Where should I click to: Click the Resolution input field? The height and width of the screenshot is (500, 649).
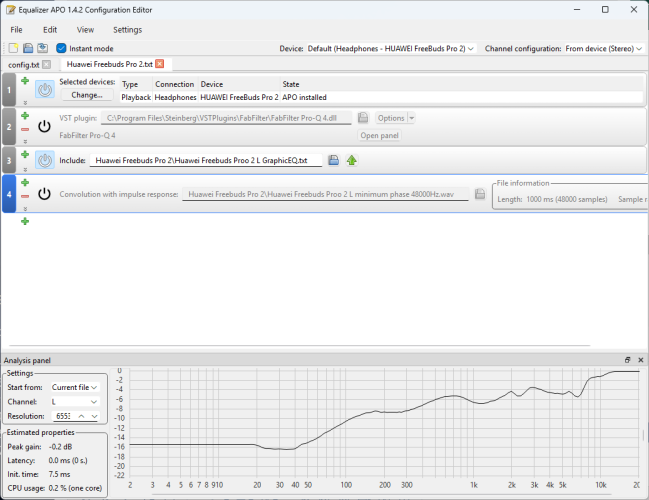pyautogui.click(x=64, y=416)
